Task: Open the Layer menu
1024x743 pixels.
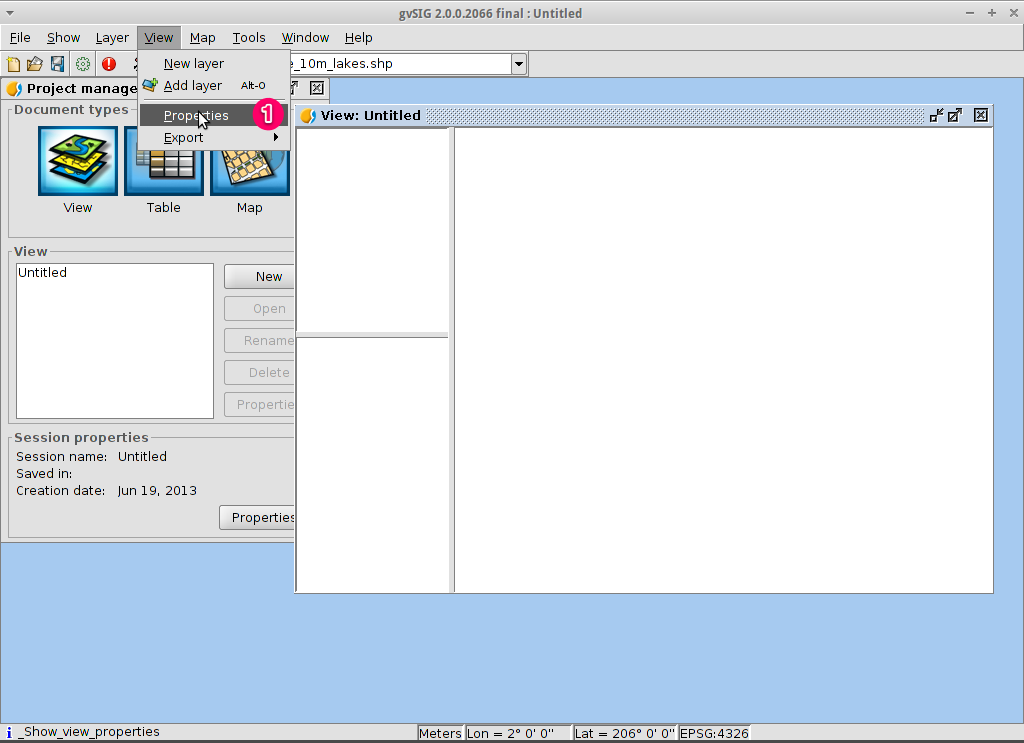Action: click(112, 38)
